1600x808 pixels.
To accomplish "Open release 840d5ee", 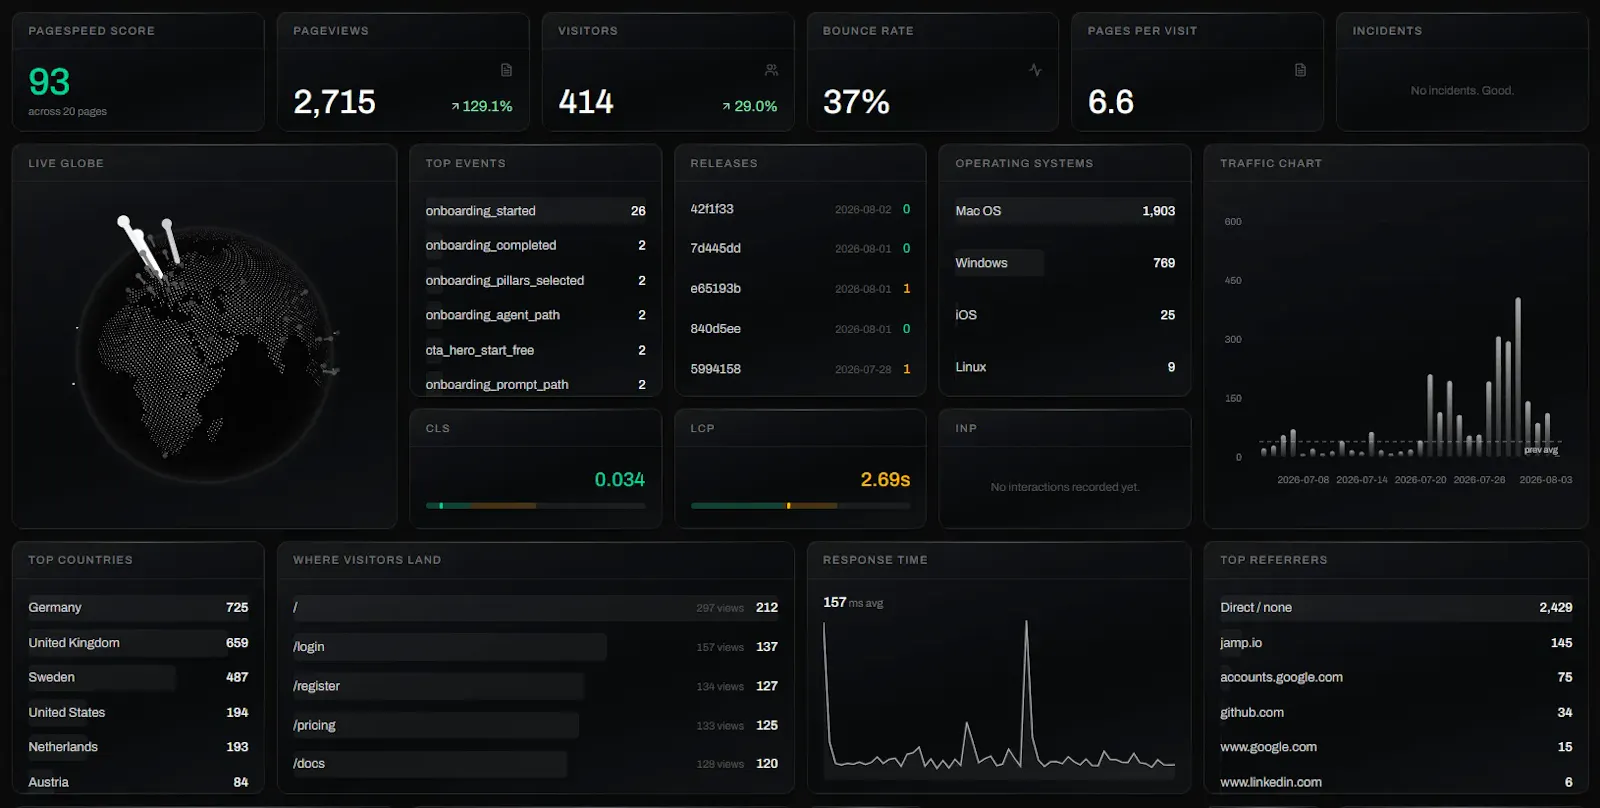I will [x=800, y=328].
